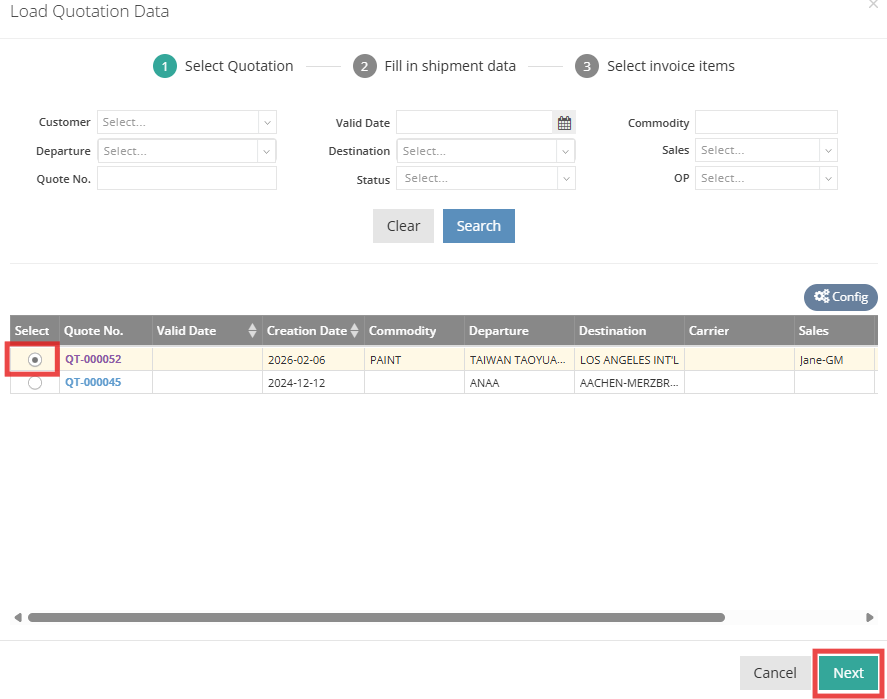Go to Select invoice items step
Screen dimensions: 887x699
point(670,66)
